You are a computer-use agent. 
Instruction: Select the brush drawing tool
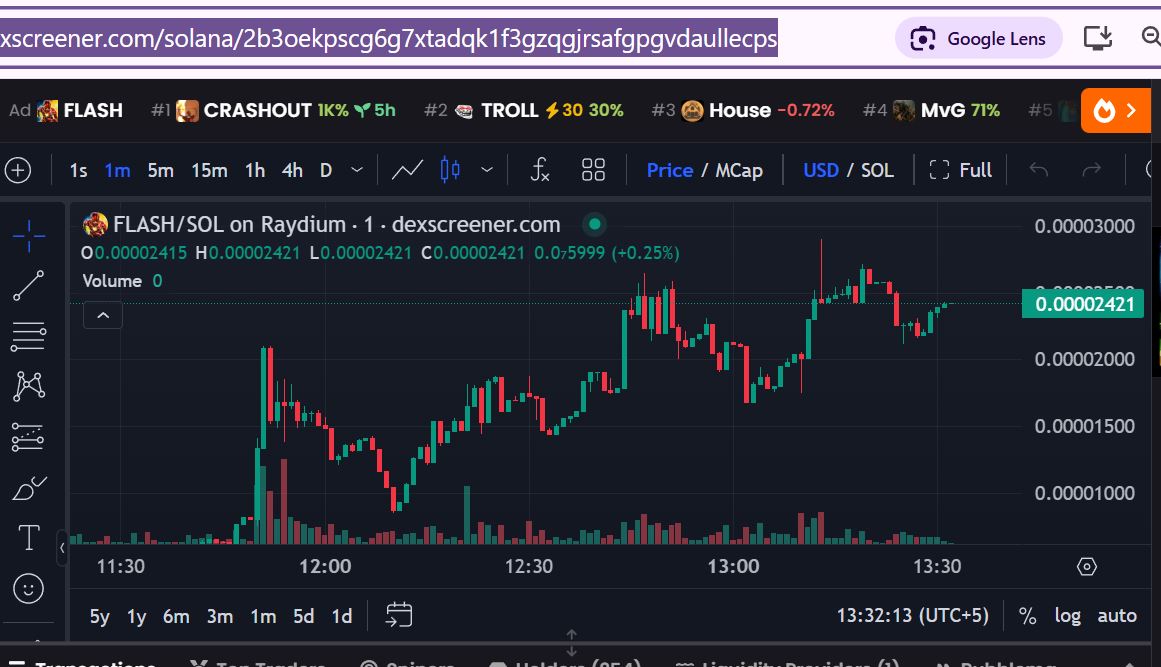pyautogui.click(x=30, y=489)
